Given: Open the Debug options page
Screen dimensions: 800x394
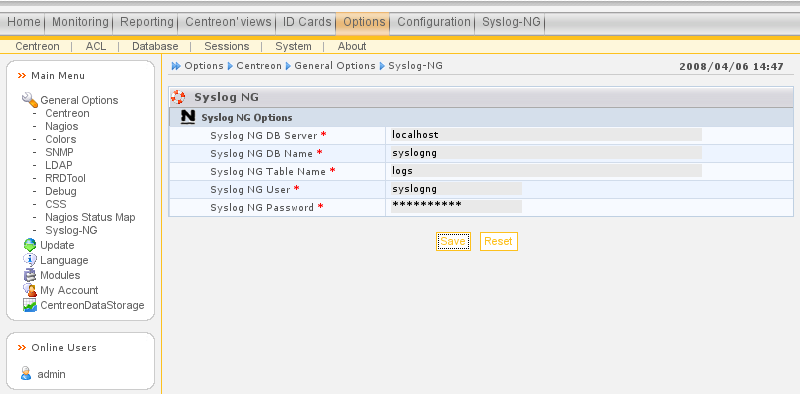Looking at the screenshot, I should (x=61, y=191).
